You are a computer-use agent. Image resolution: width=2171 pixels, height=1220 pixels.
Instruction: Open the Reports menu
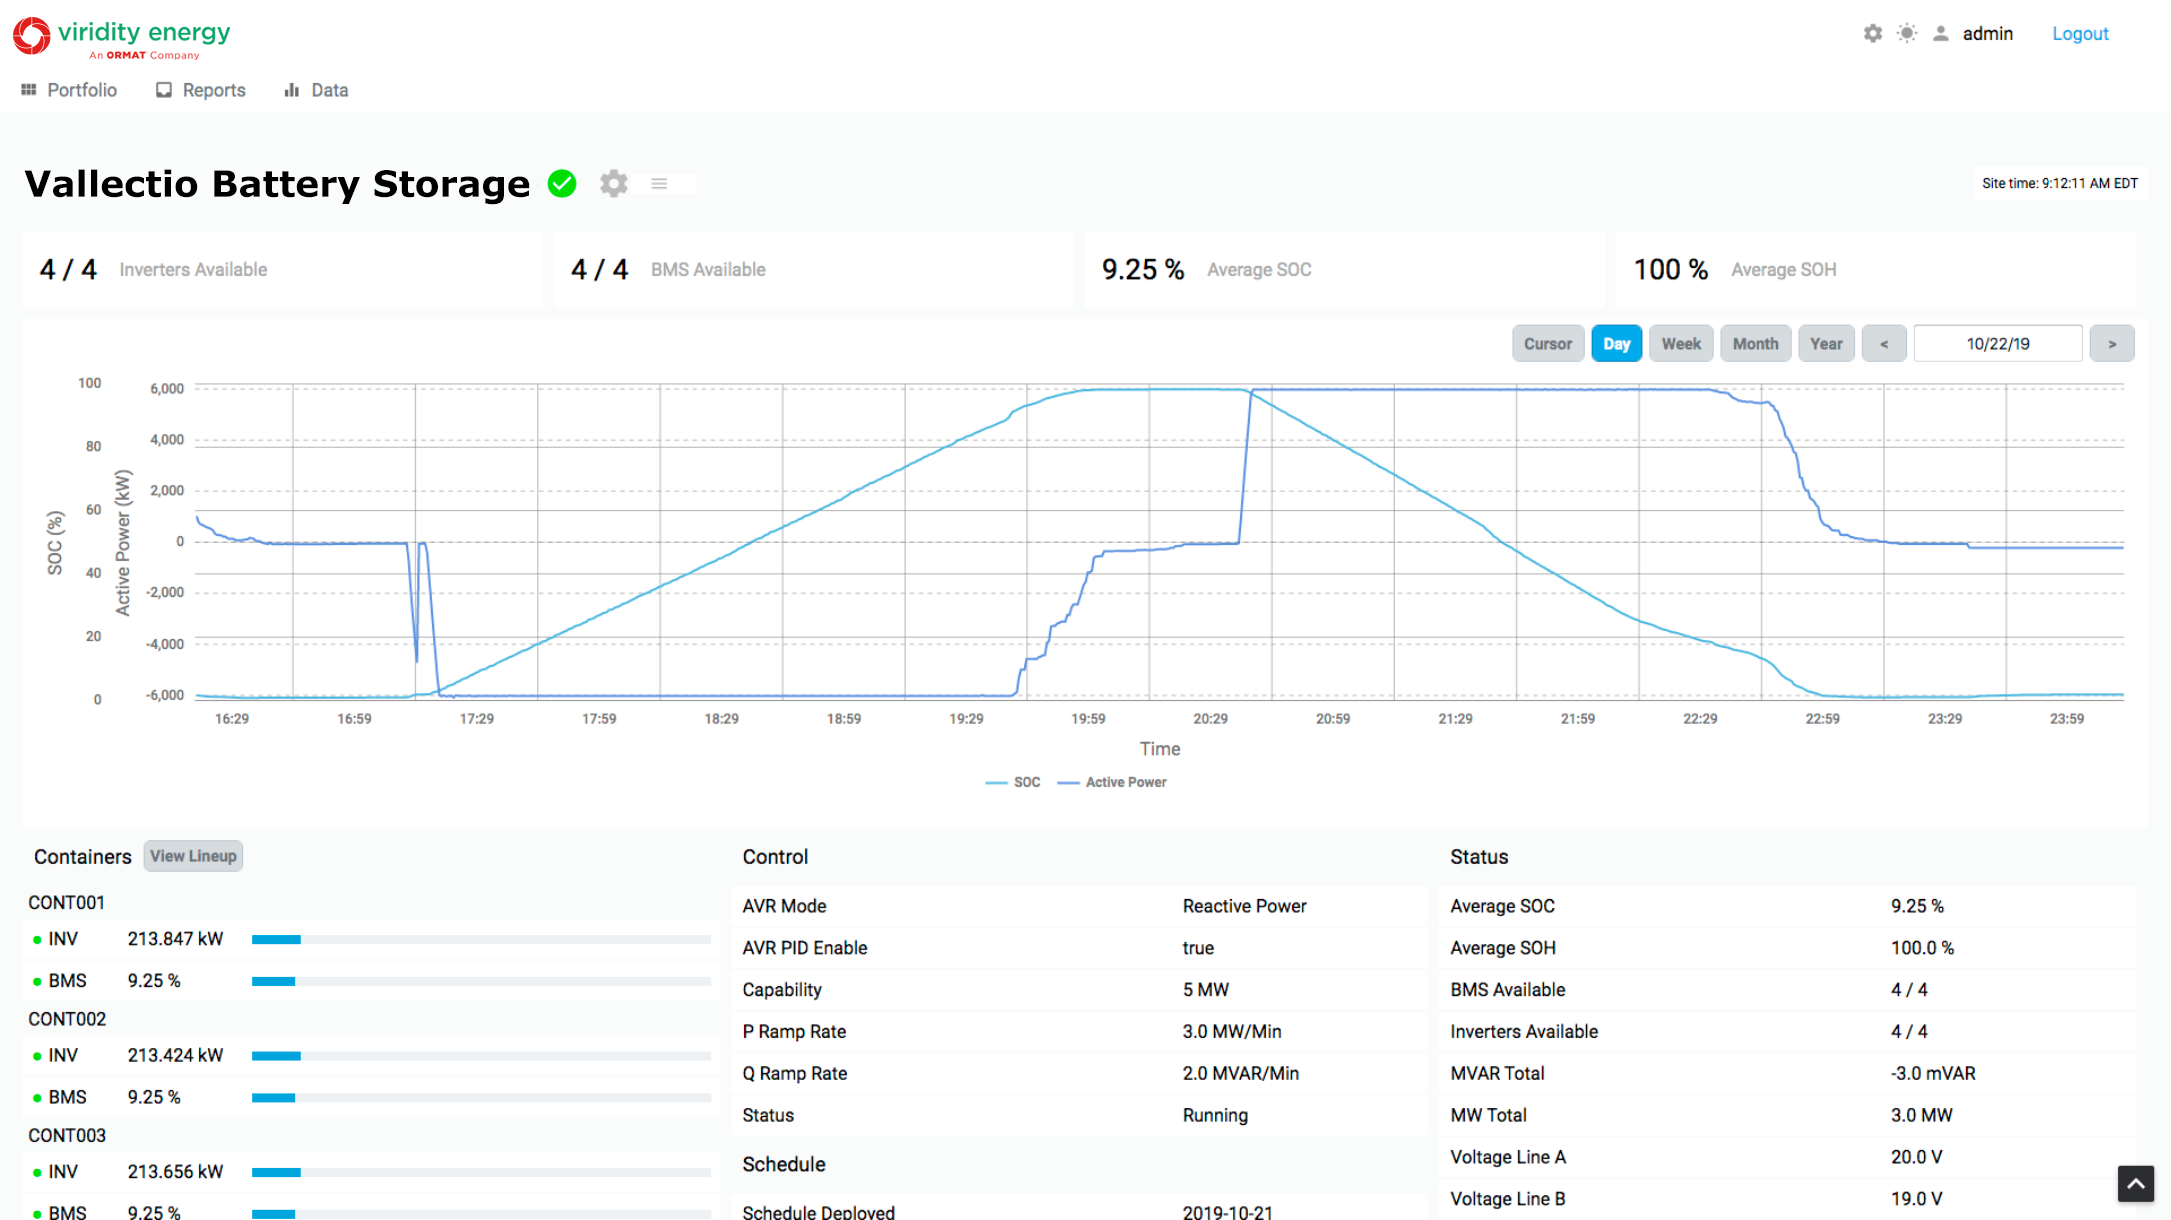[x=201, y=90]
